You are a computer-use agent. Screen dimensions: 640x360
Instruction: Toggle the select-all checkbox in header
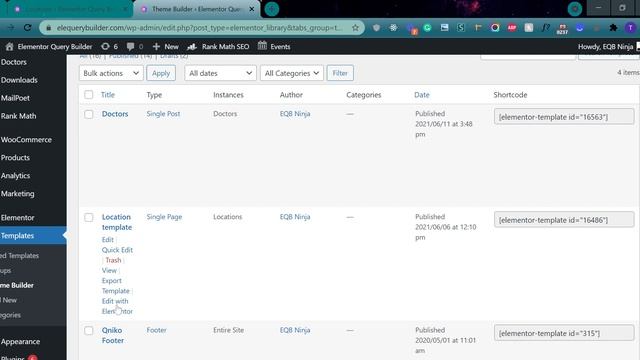(89, 95)
